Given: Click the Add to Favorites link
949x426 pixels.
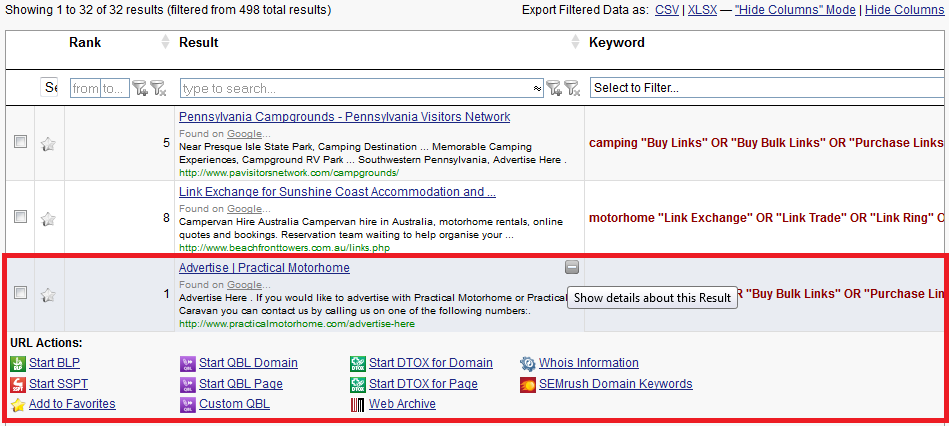Looking at the screenshot, I should tap(72, 404).
